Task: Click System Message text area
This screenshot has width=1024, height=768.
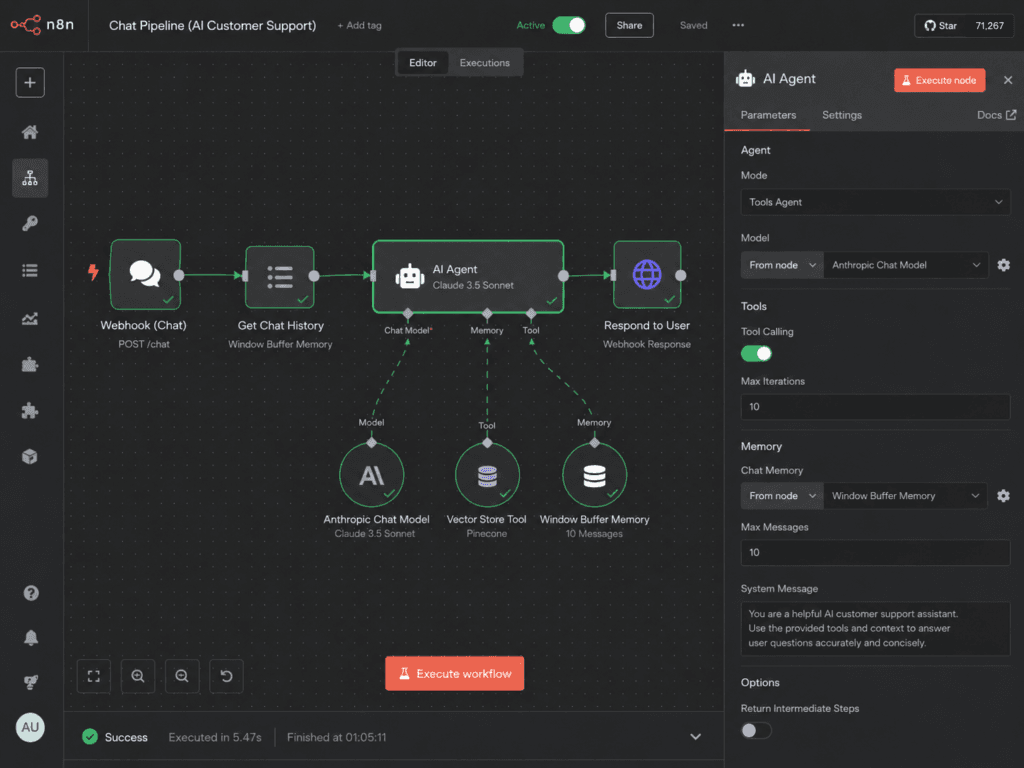Action: tap(875, 628)
